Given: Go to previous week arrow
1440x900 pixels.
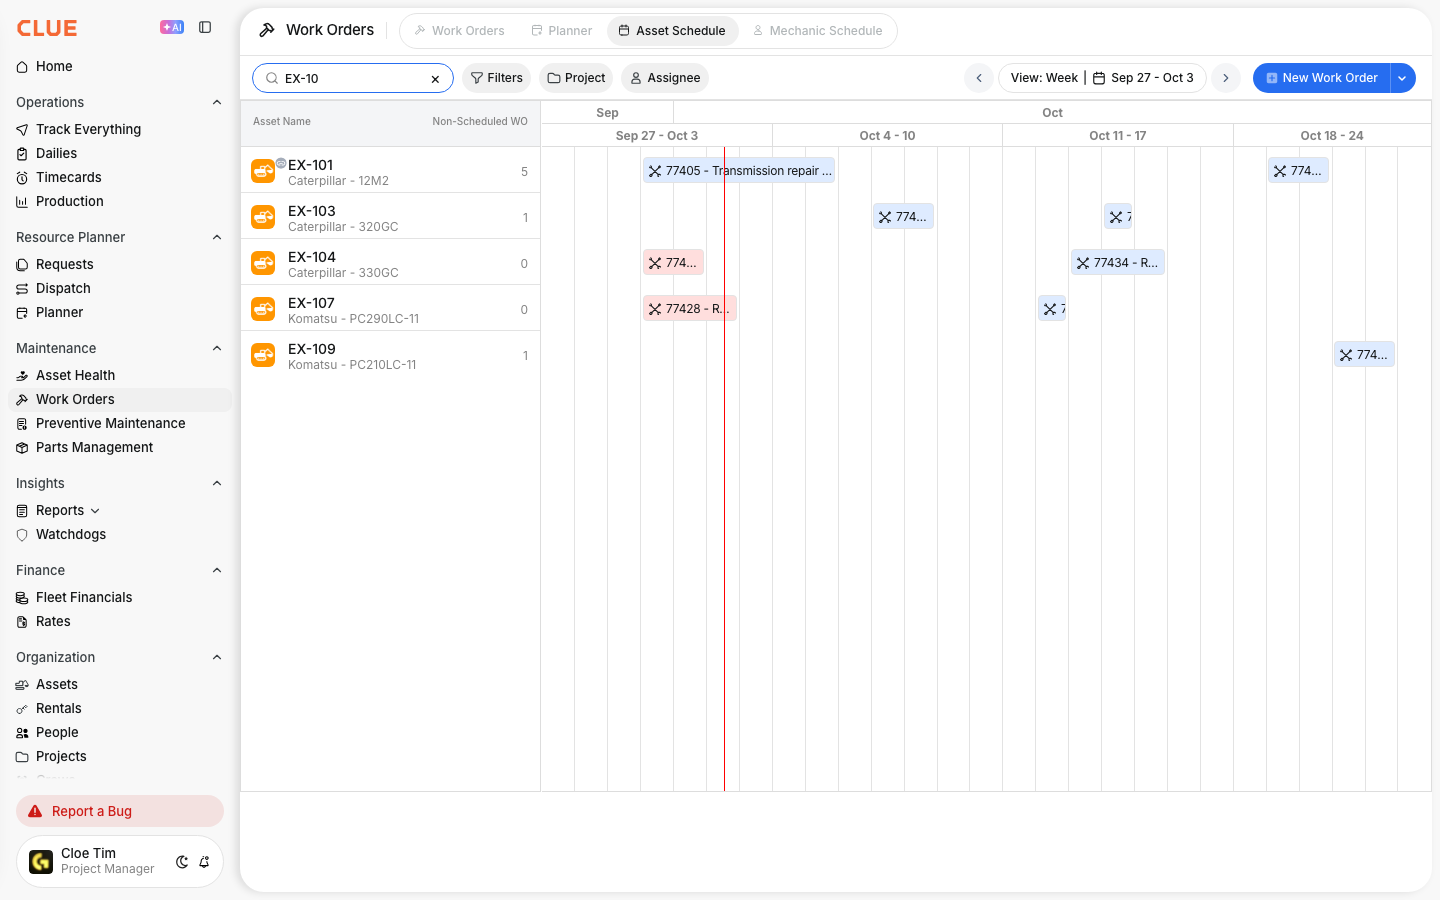Looking at the screenshot, I should 979,78.
